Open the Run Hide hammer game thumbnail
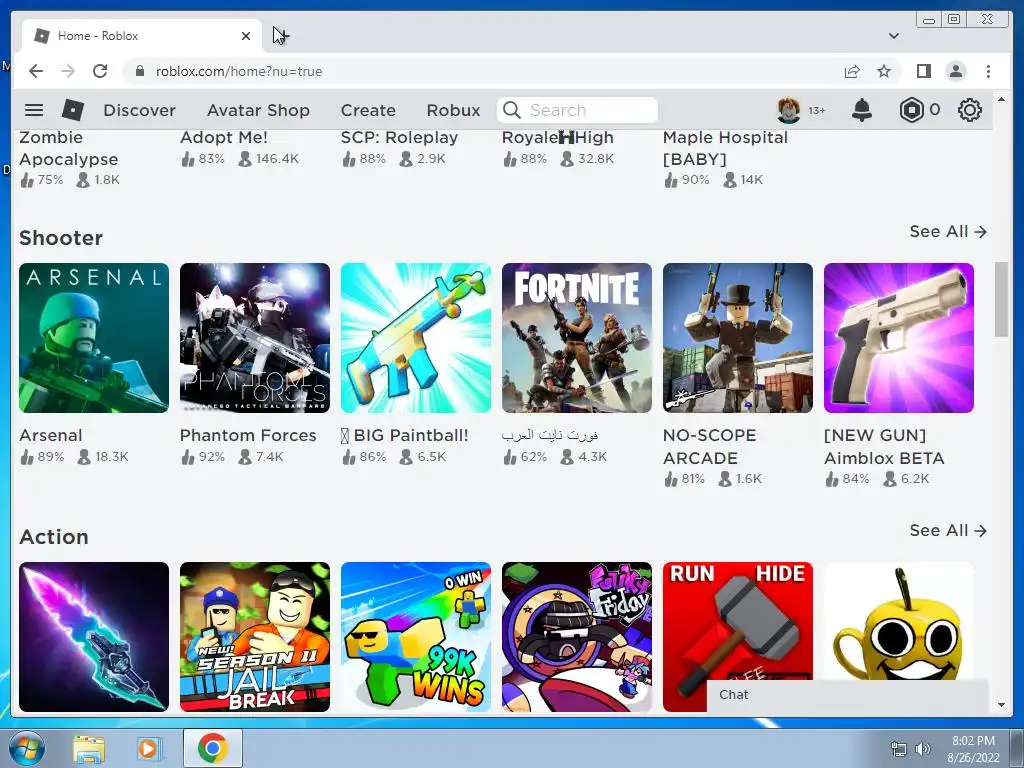The height and width of the screenshot is (768, 1024). 738,620
